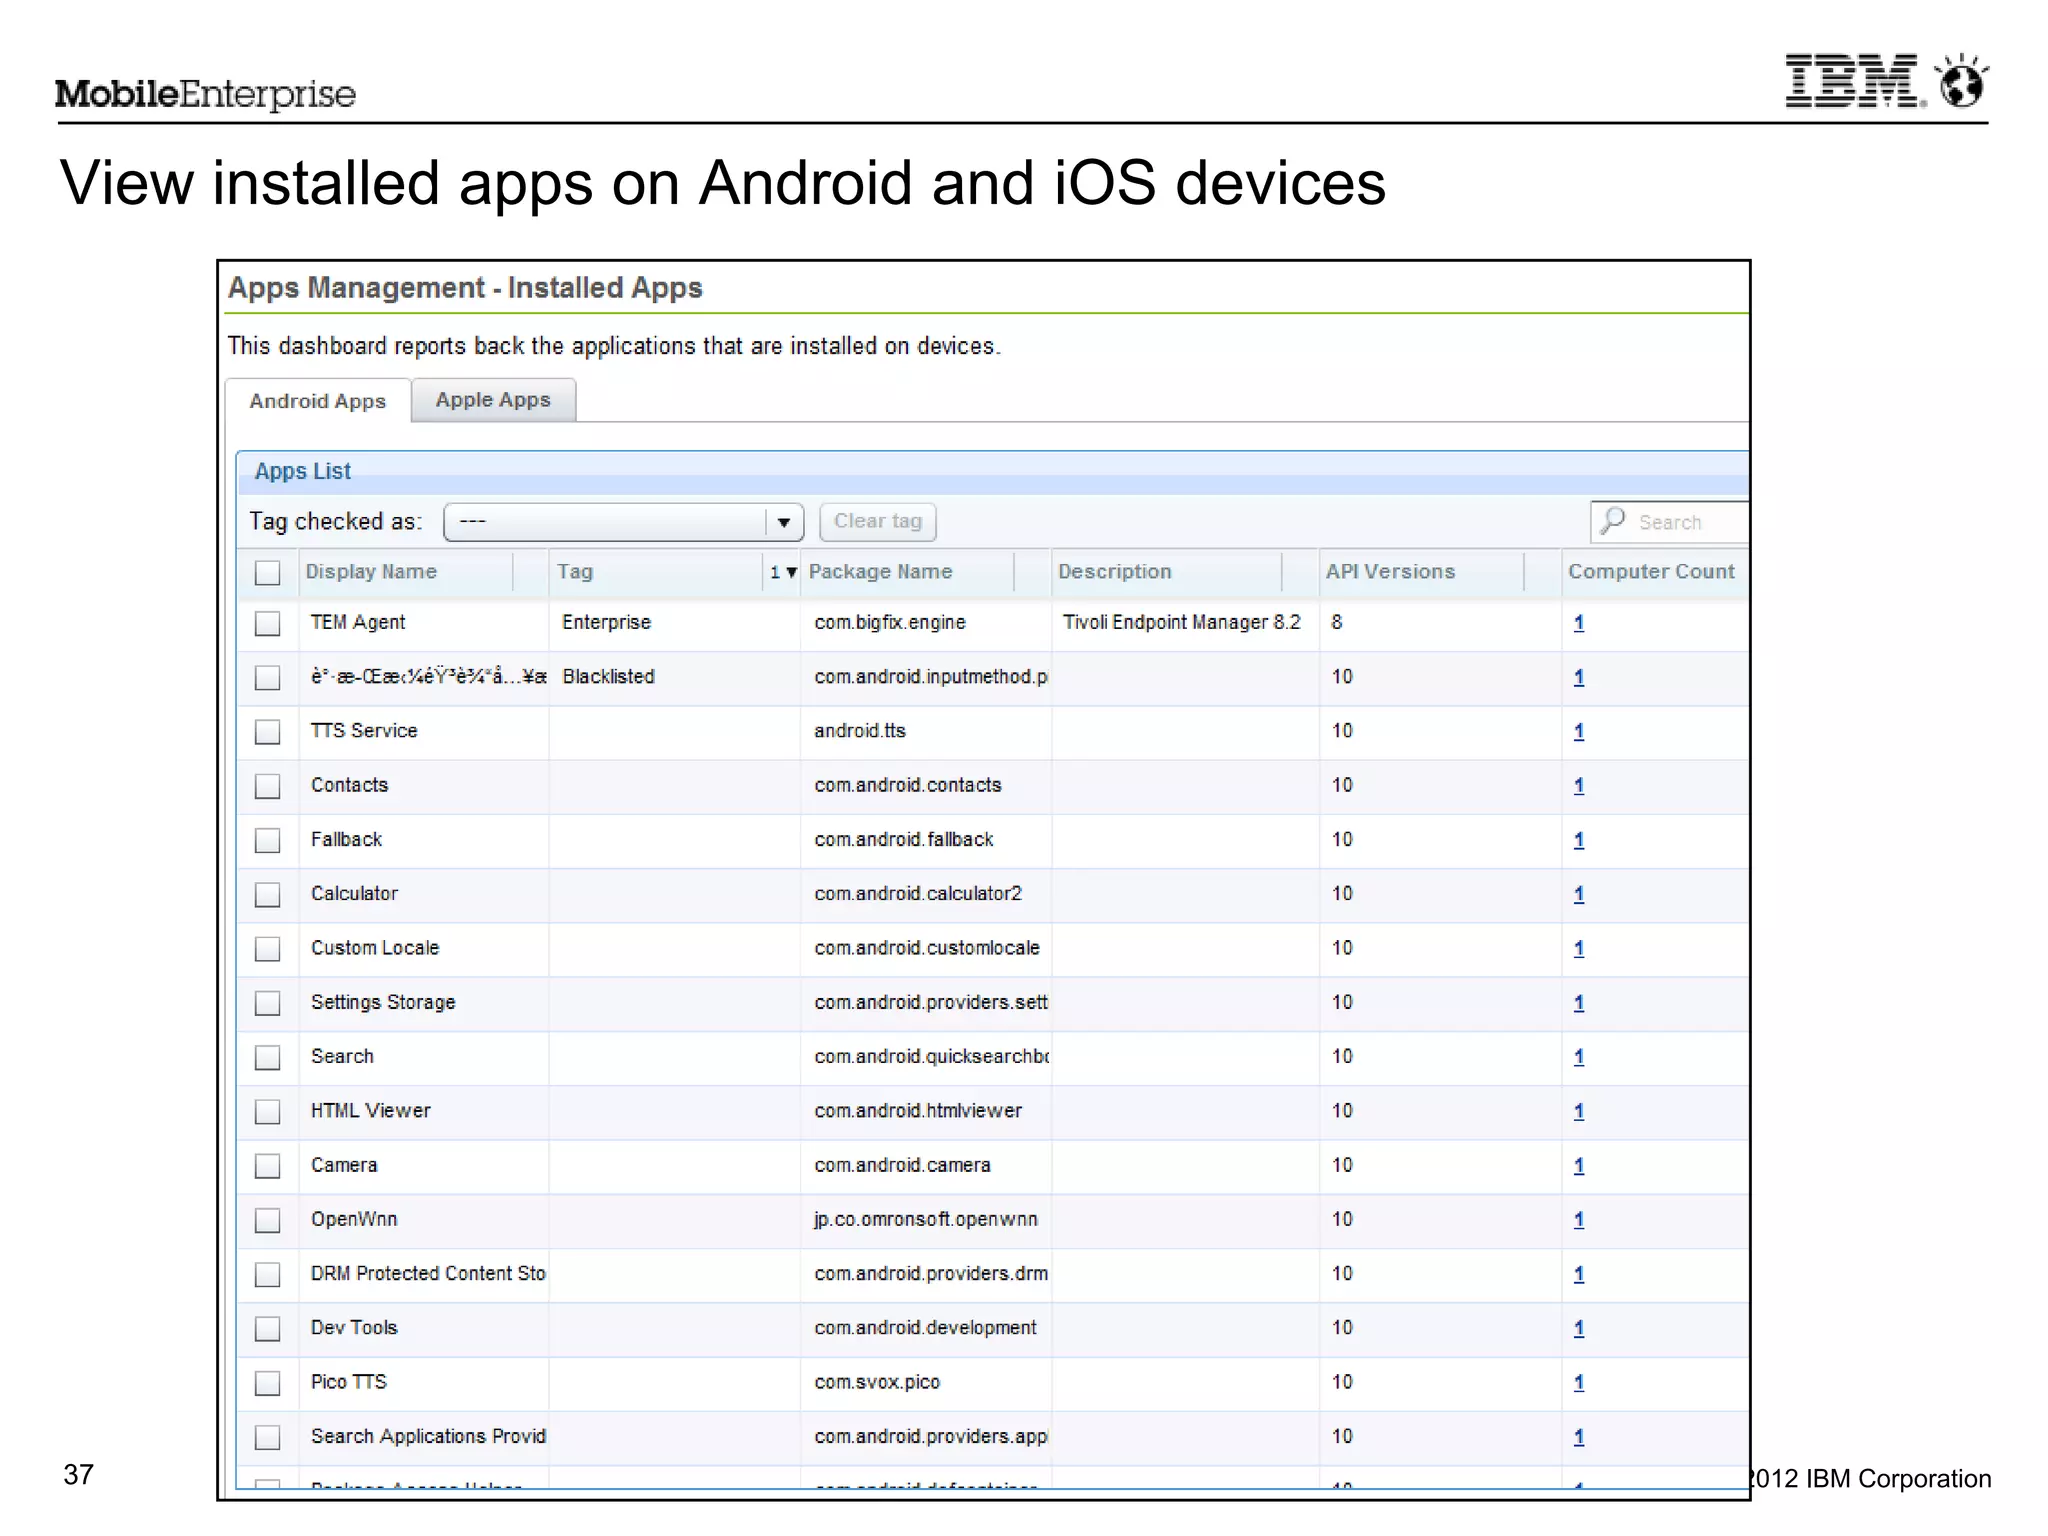
Task: Sort by API Versions column header
Action: tap(1390, 572)
